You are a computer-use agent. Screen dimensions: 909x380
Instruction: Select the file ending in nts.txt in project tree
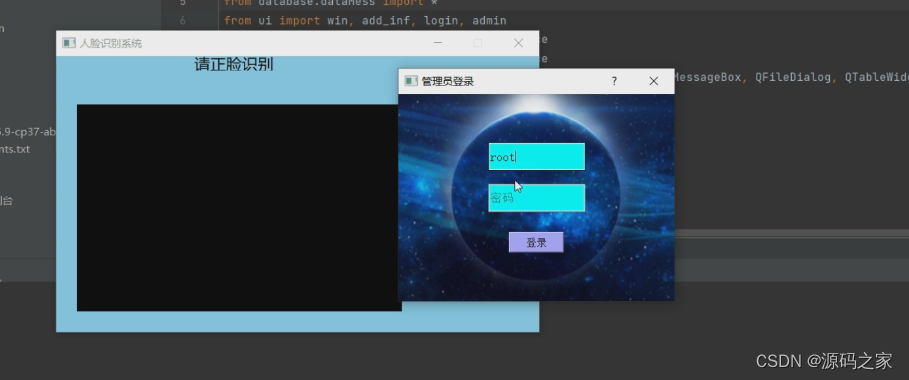[x=14, y=149]
